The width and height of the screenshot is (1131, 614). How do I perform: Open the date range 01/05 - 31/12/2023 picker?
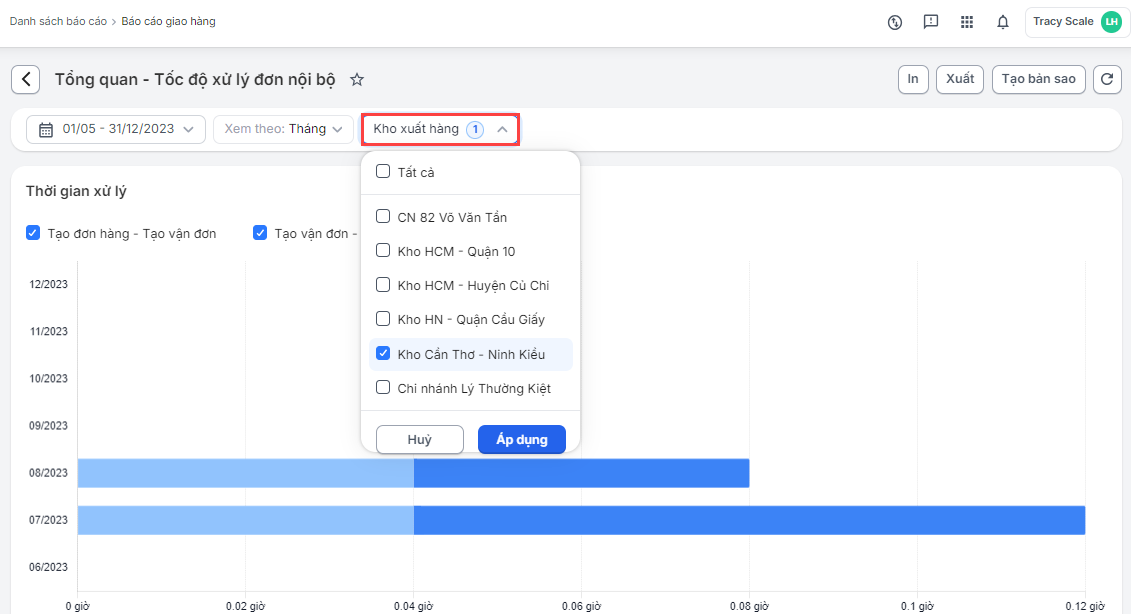116,129
